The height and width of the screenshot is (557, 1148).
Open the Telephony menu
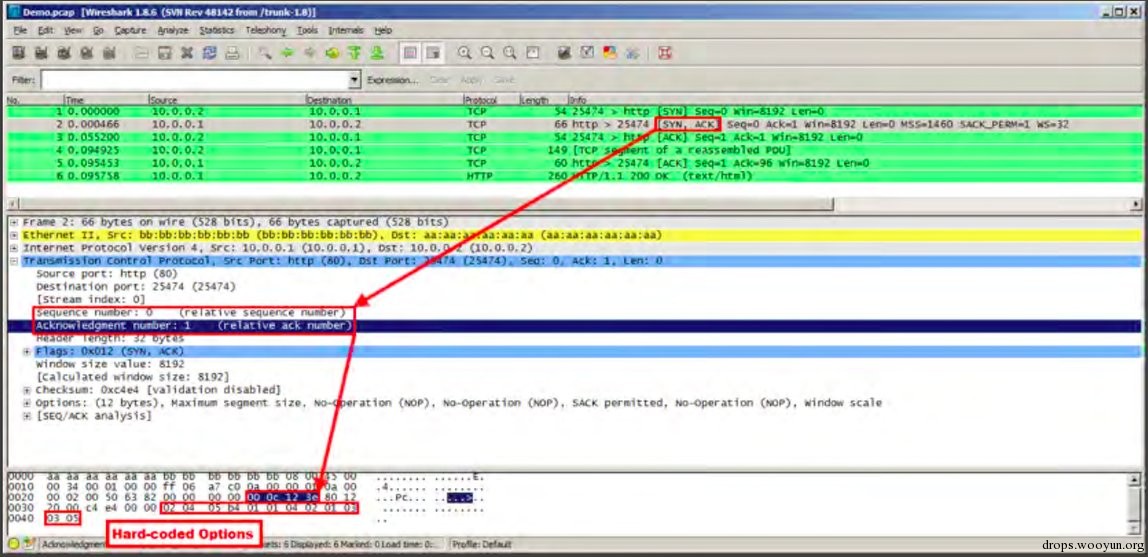pos(266,30)
